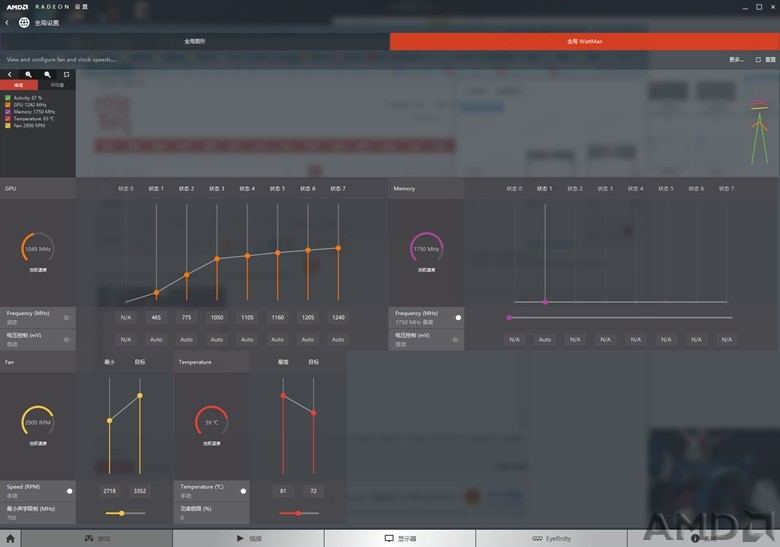The width and height of the screenshot is (780, 547).
Task: Click the GPU frequency field 1105
Action: 247,317
